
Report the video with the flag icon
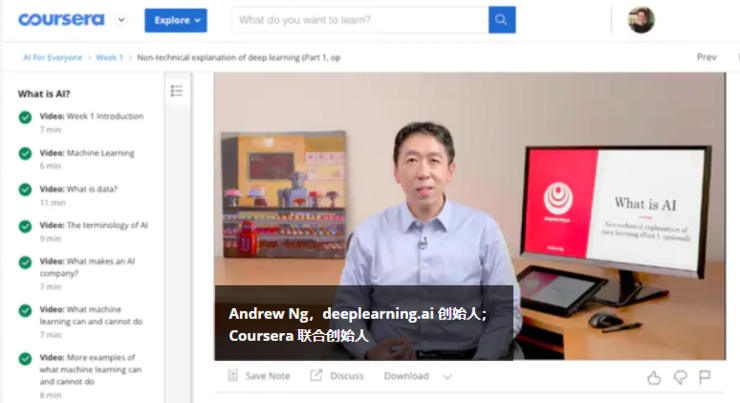tap(705, 377)
